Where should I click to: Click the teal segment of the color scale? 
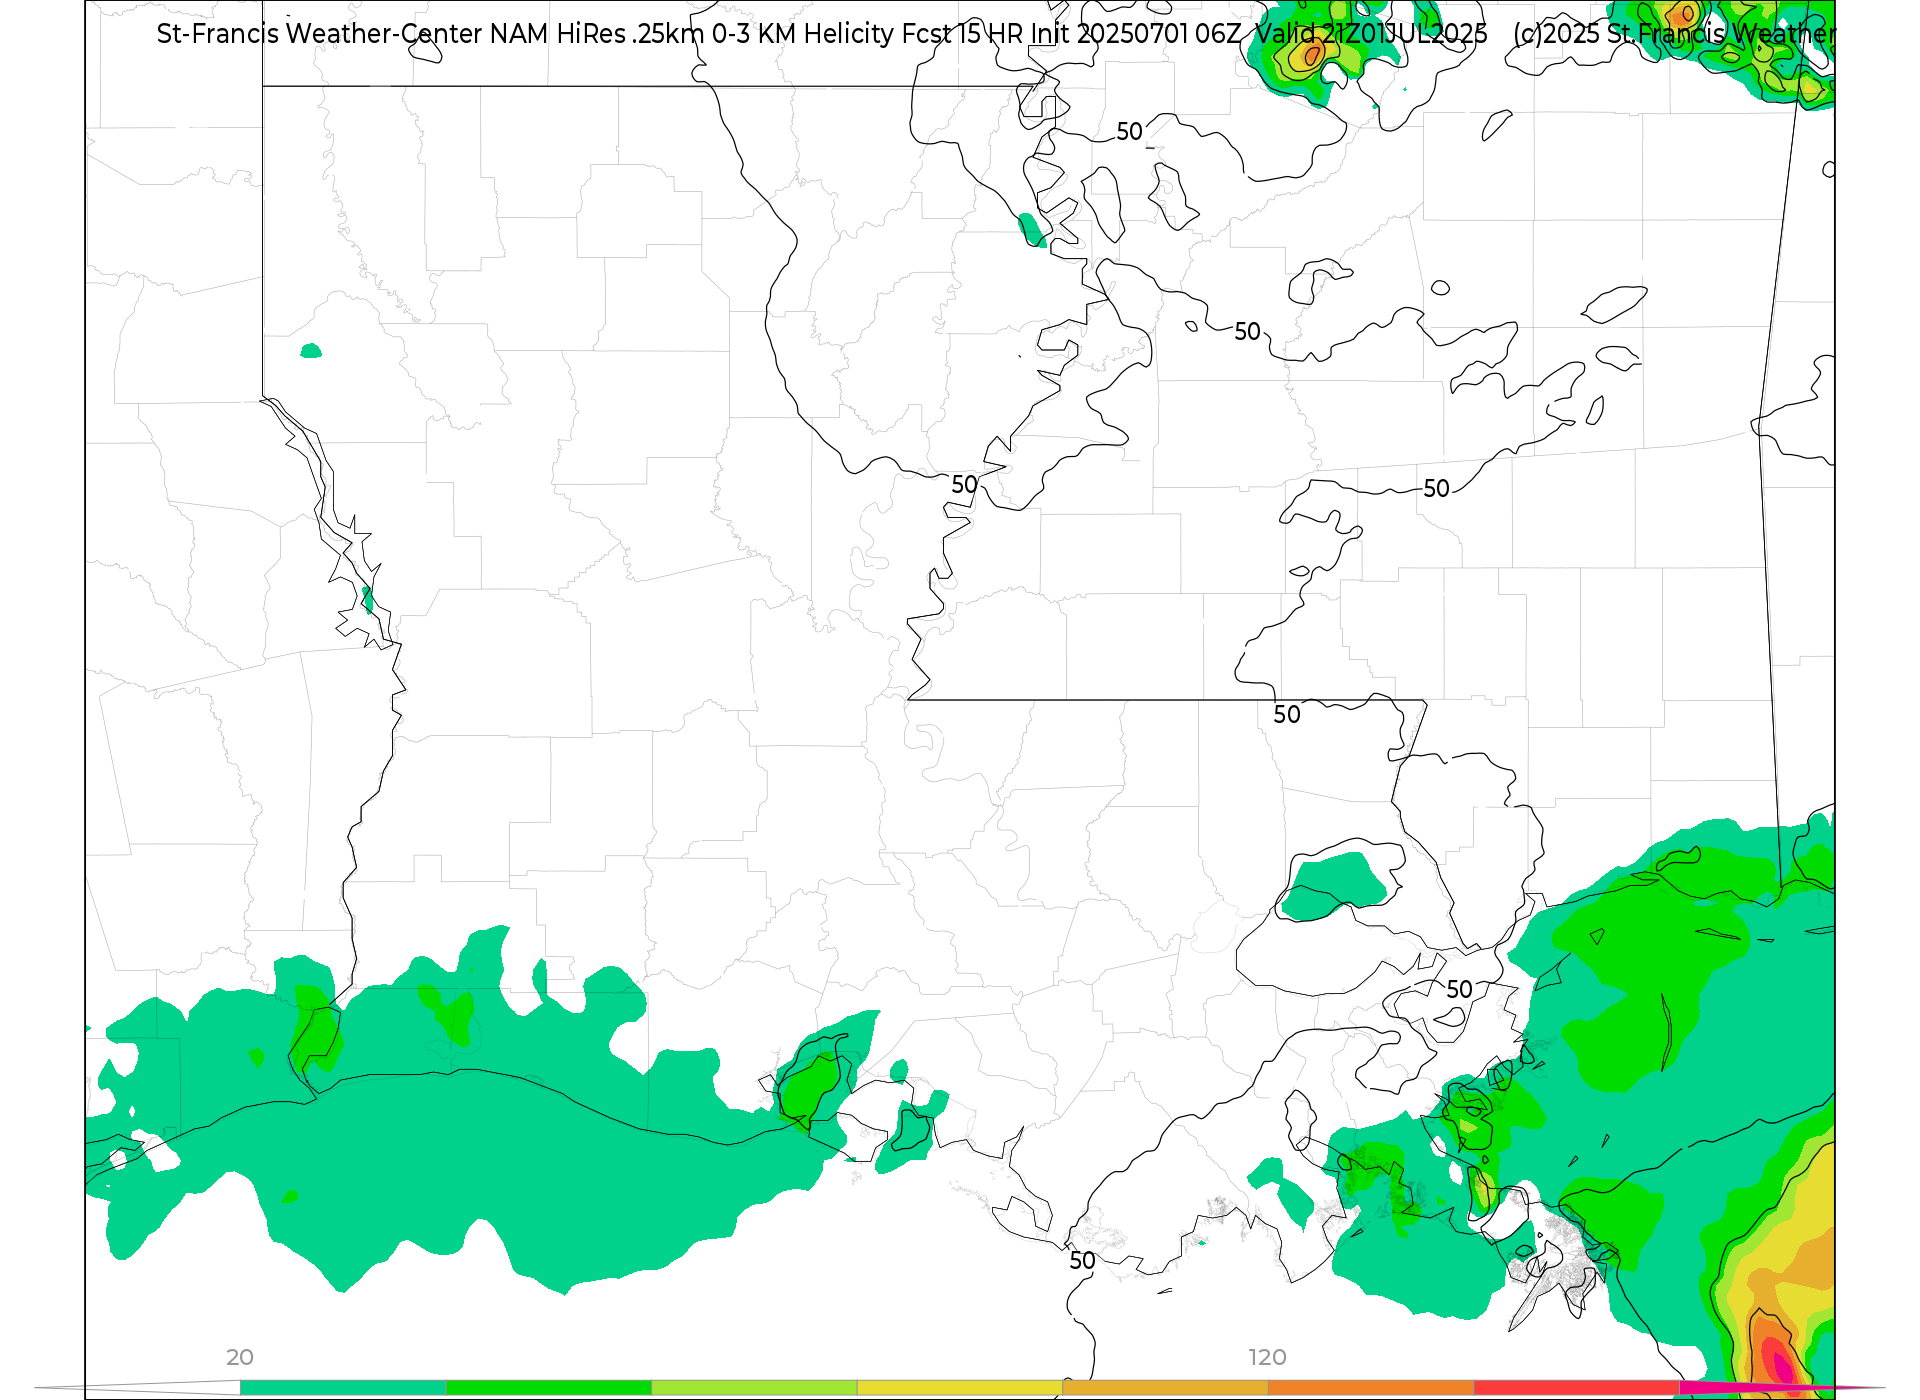coord(343,1388)
